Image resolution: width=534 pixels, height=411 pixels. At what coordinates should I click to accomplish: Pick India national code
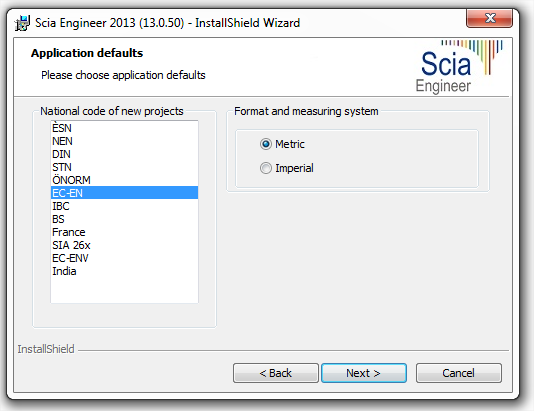click(124, 271)
